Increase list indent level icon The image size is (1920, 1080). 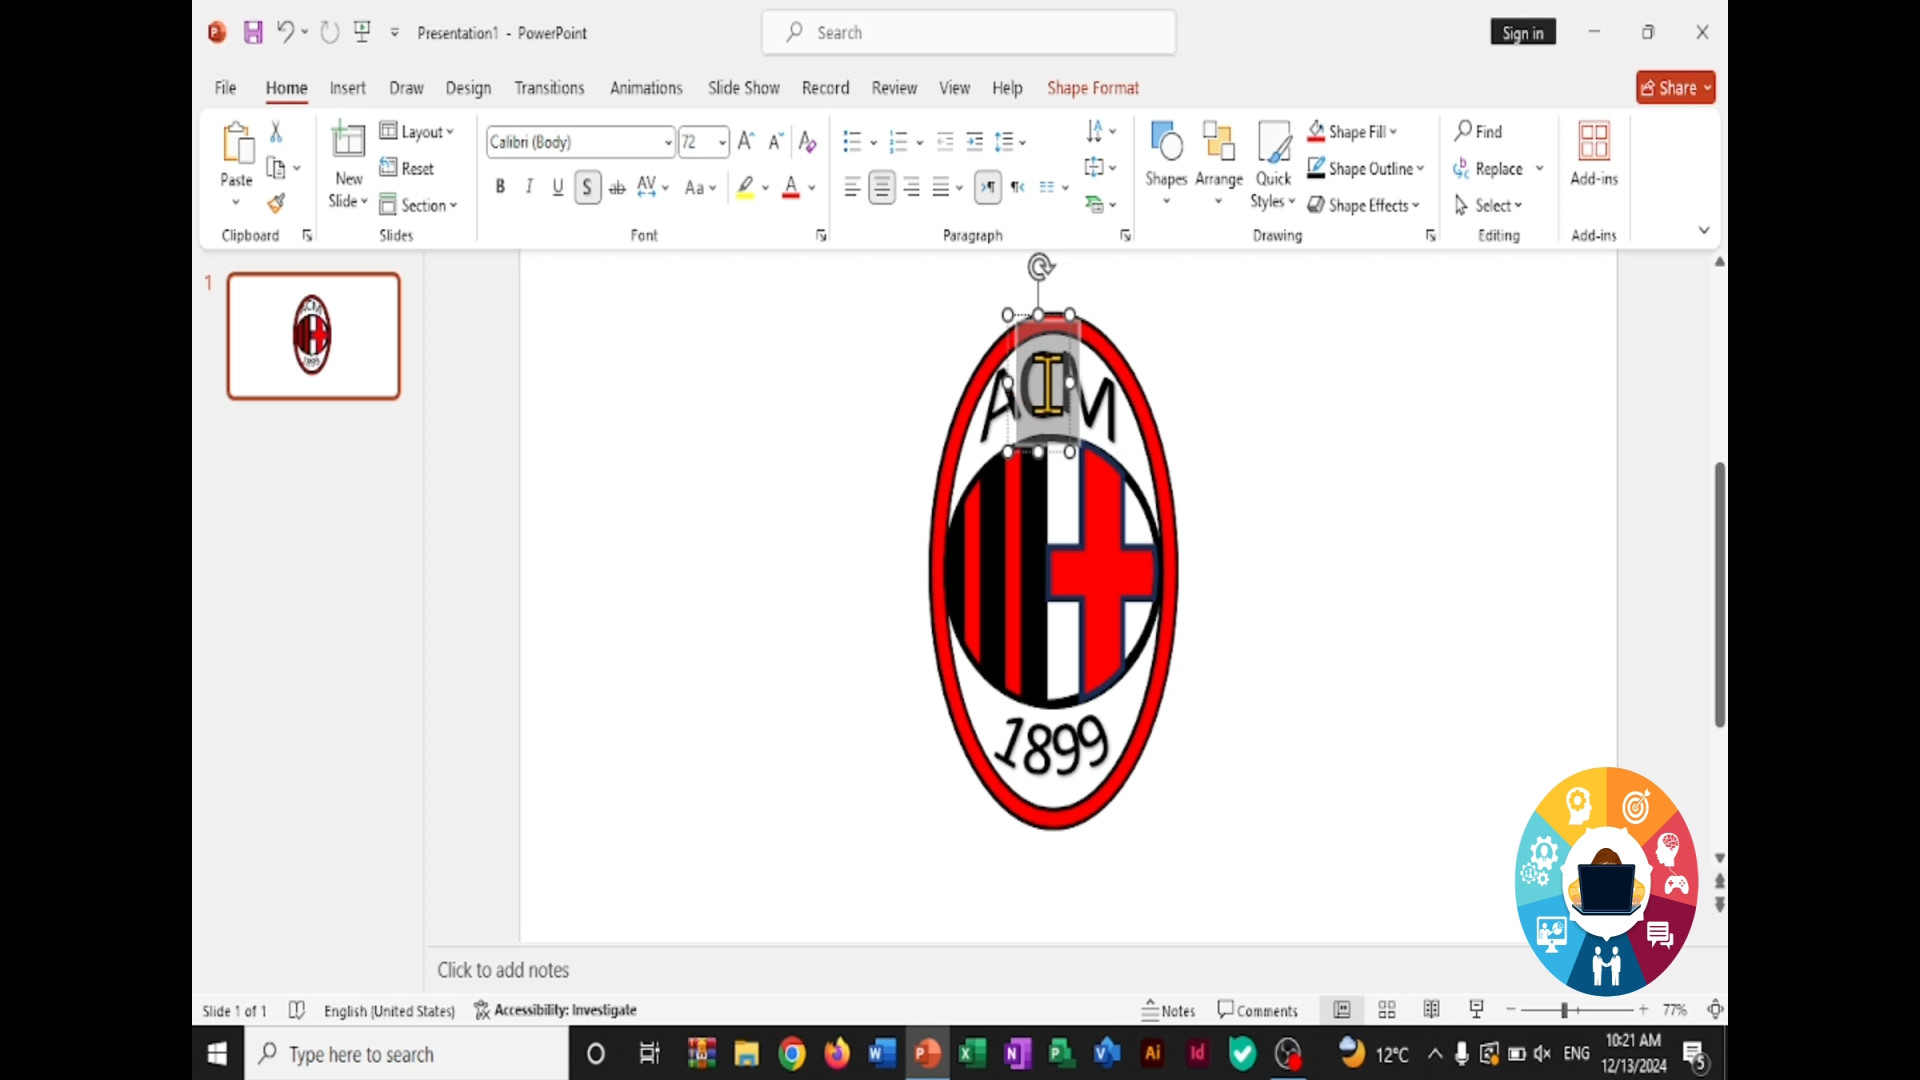coord(975,142)
